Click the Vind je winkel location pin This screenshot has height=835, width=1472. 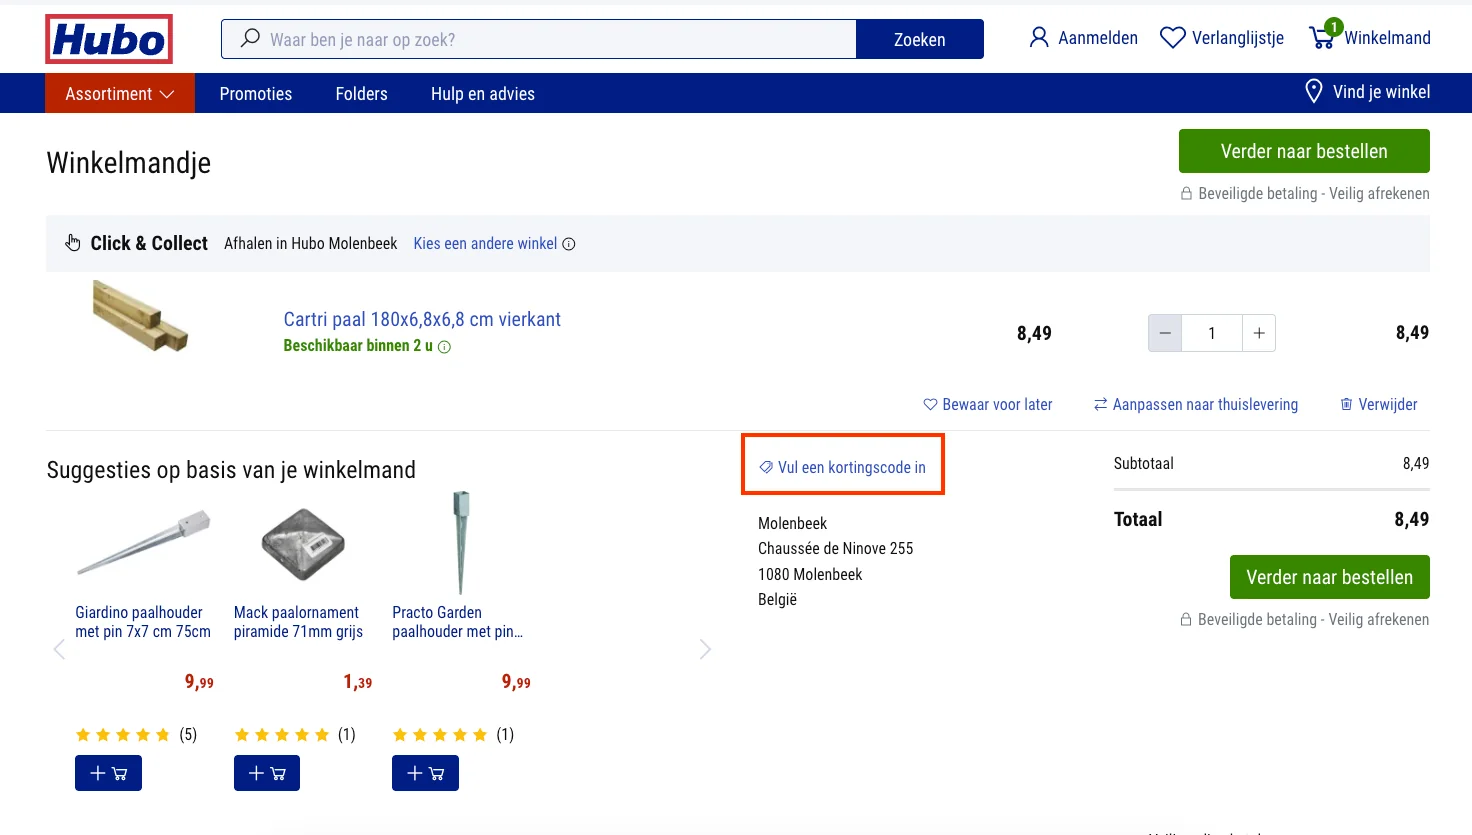click(x=1314, y=92)
